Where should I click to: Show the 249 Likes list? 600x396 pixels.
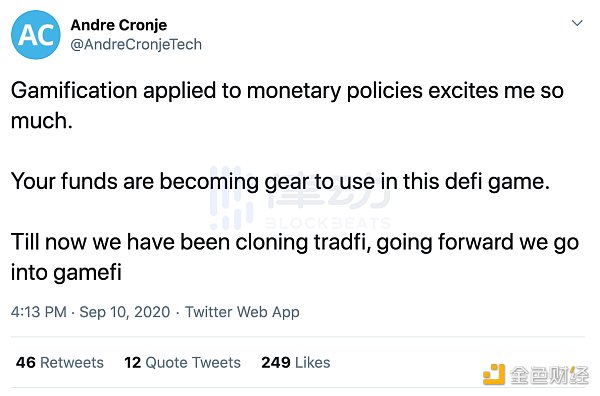point(295,362)
